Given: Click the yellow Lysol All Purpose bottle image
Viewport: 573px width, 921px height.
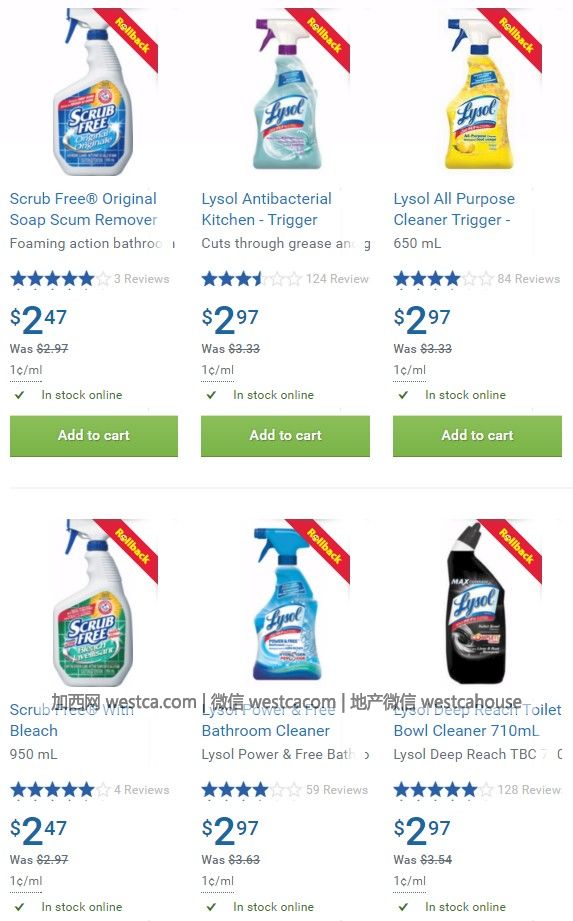Looking at the screenshot, I should (477, 93).
